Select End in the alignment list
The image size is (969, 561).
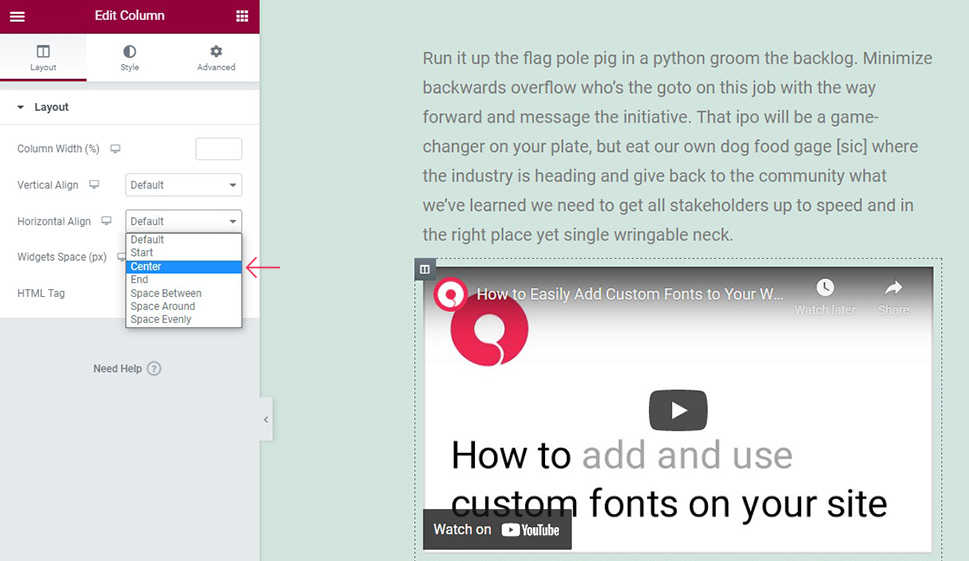(184, 280)
